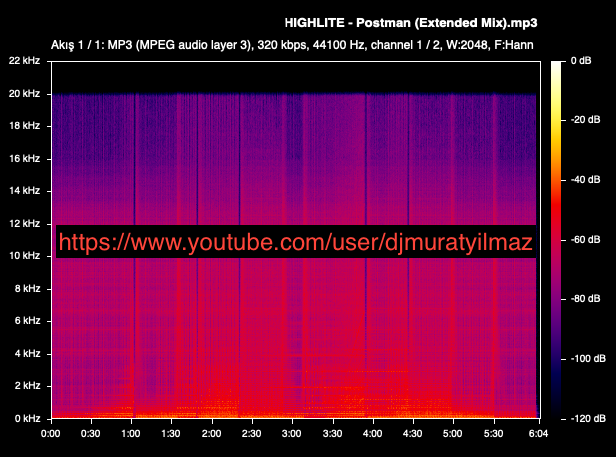
Task: Click the 5:00 time label
Action: tap(453, 434)
